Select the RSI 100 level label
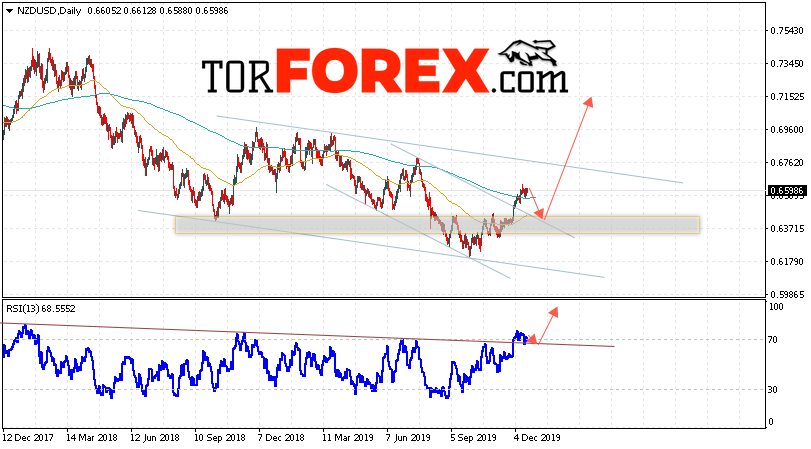The image size is (811, 449). [776, 307]
